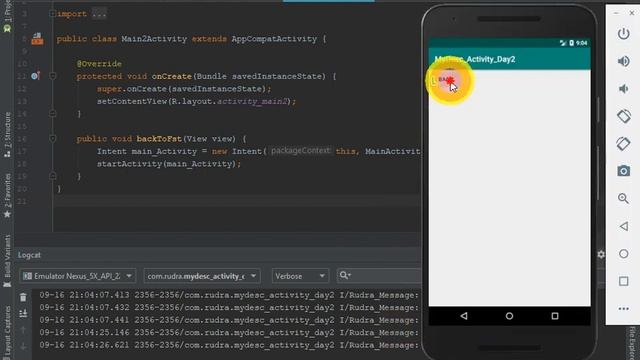
Task: Tap the Android home navigation button on phone
Action: pyautogui.click(x=509, y=316)
